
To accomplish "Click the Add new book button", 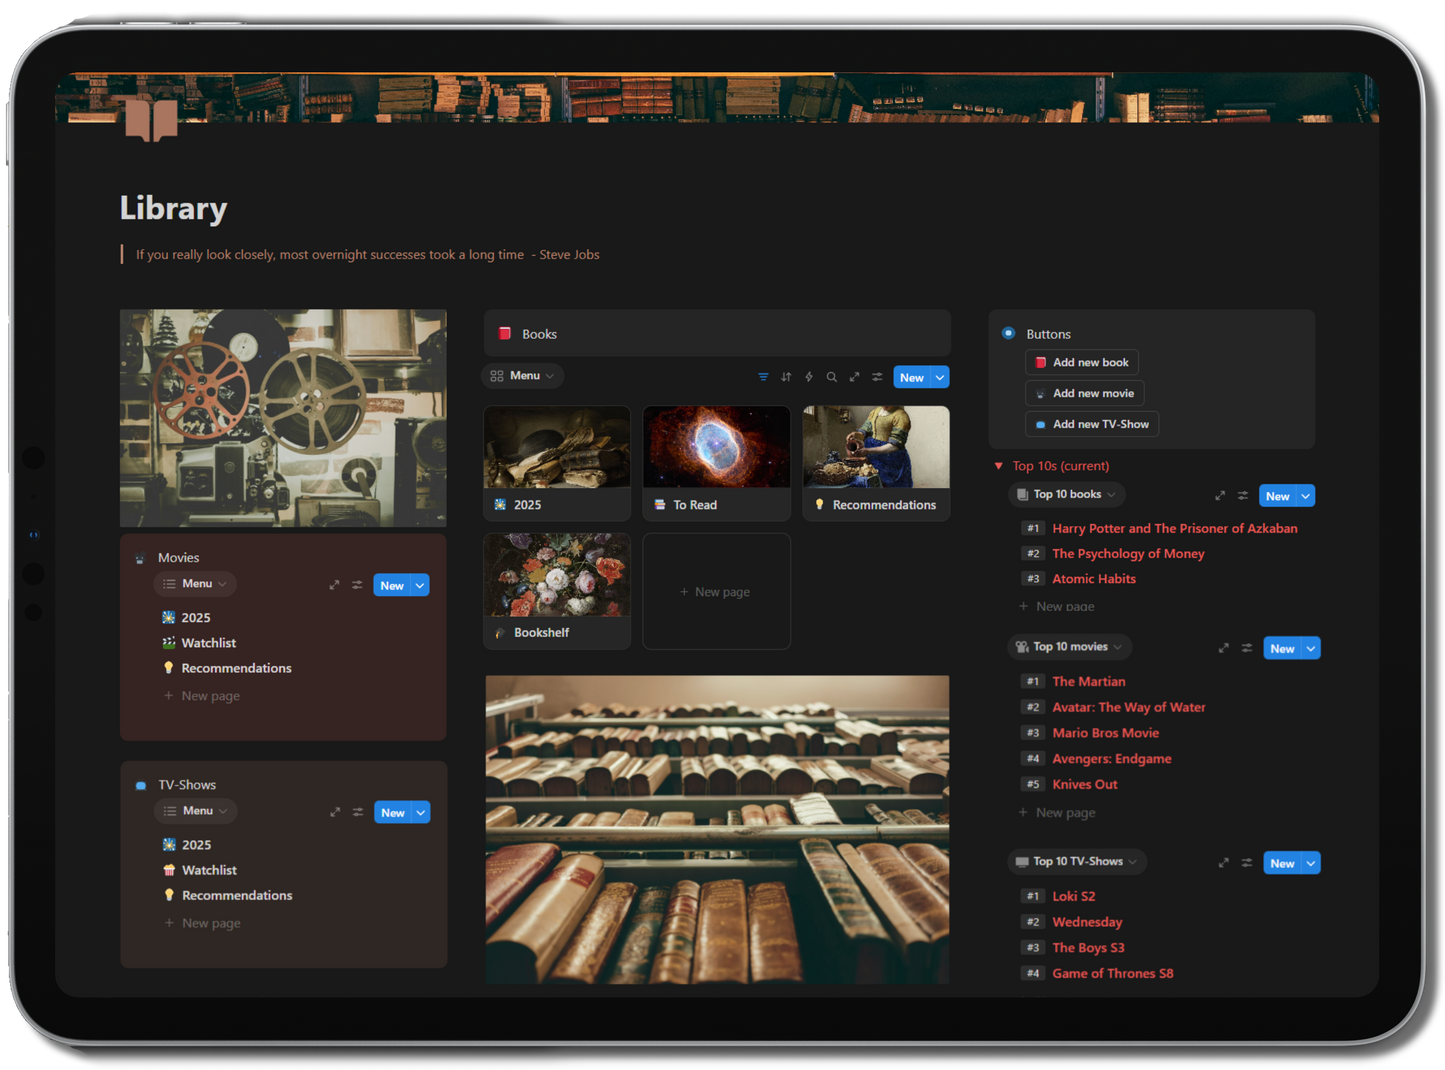I will click(x=1081, y=362).
